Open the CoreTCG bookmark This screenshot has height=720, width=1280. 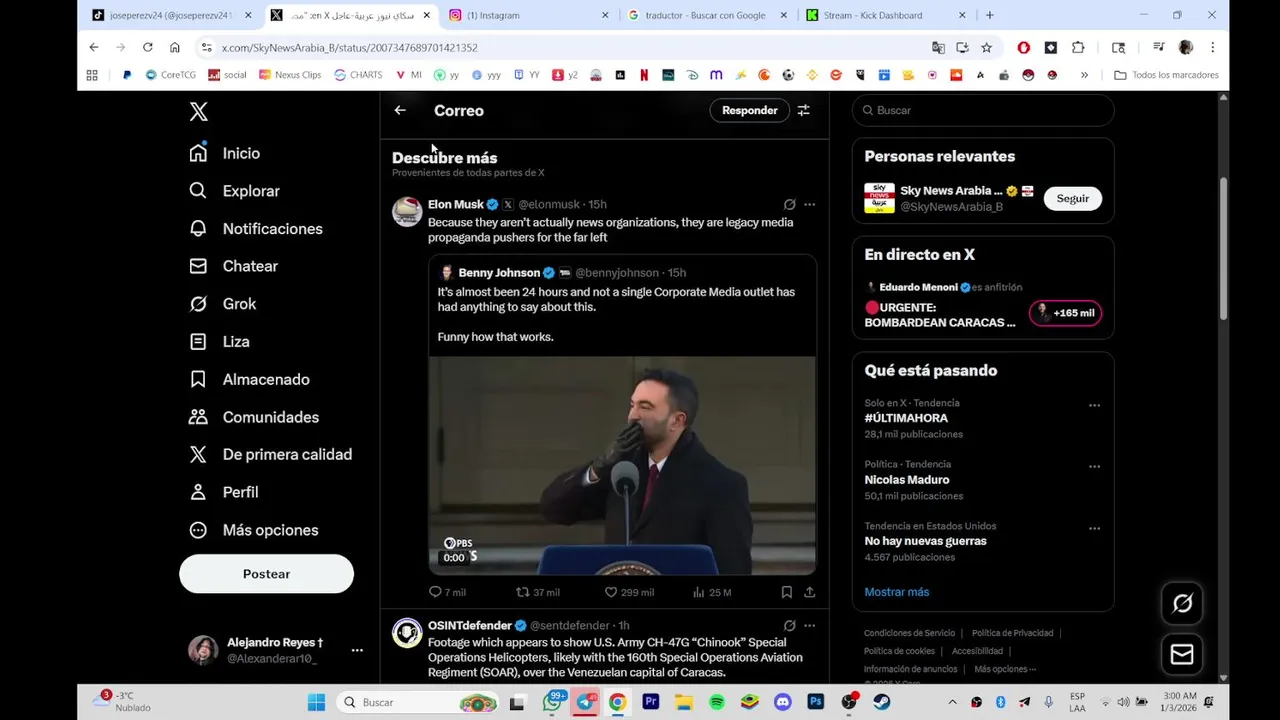[170, 75]
